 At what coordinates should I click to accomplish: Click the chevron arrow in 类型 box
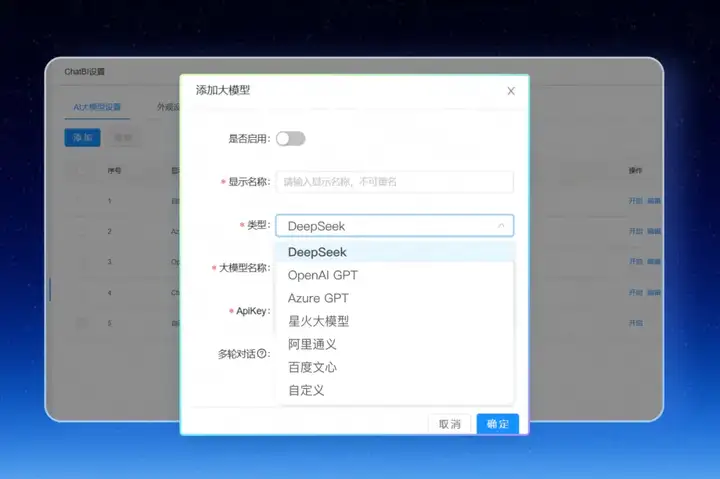pyautogui.click(x=501, y=226)
